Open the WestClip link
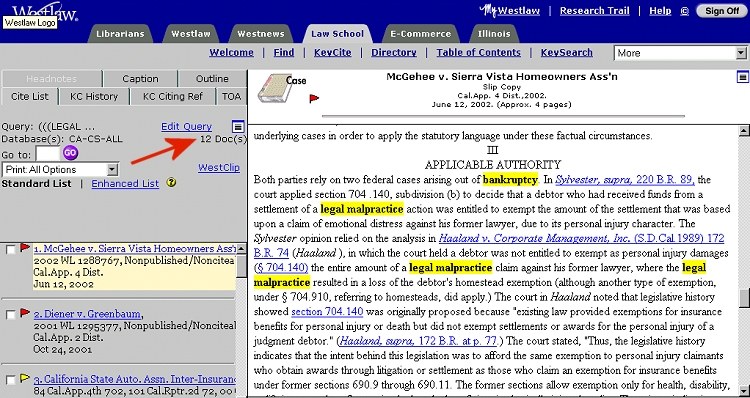 219,168
